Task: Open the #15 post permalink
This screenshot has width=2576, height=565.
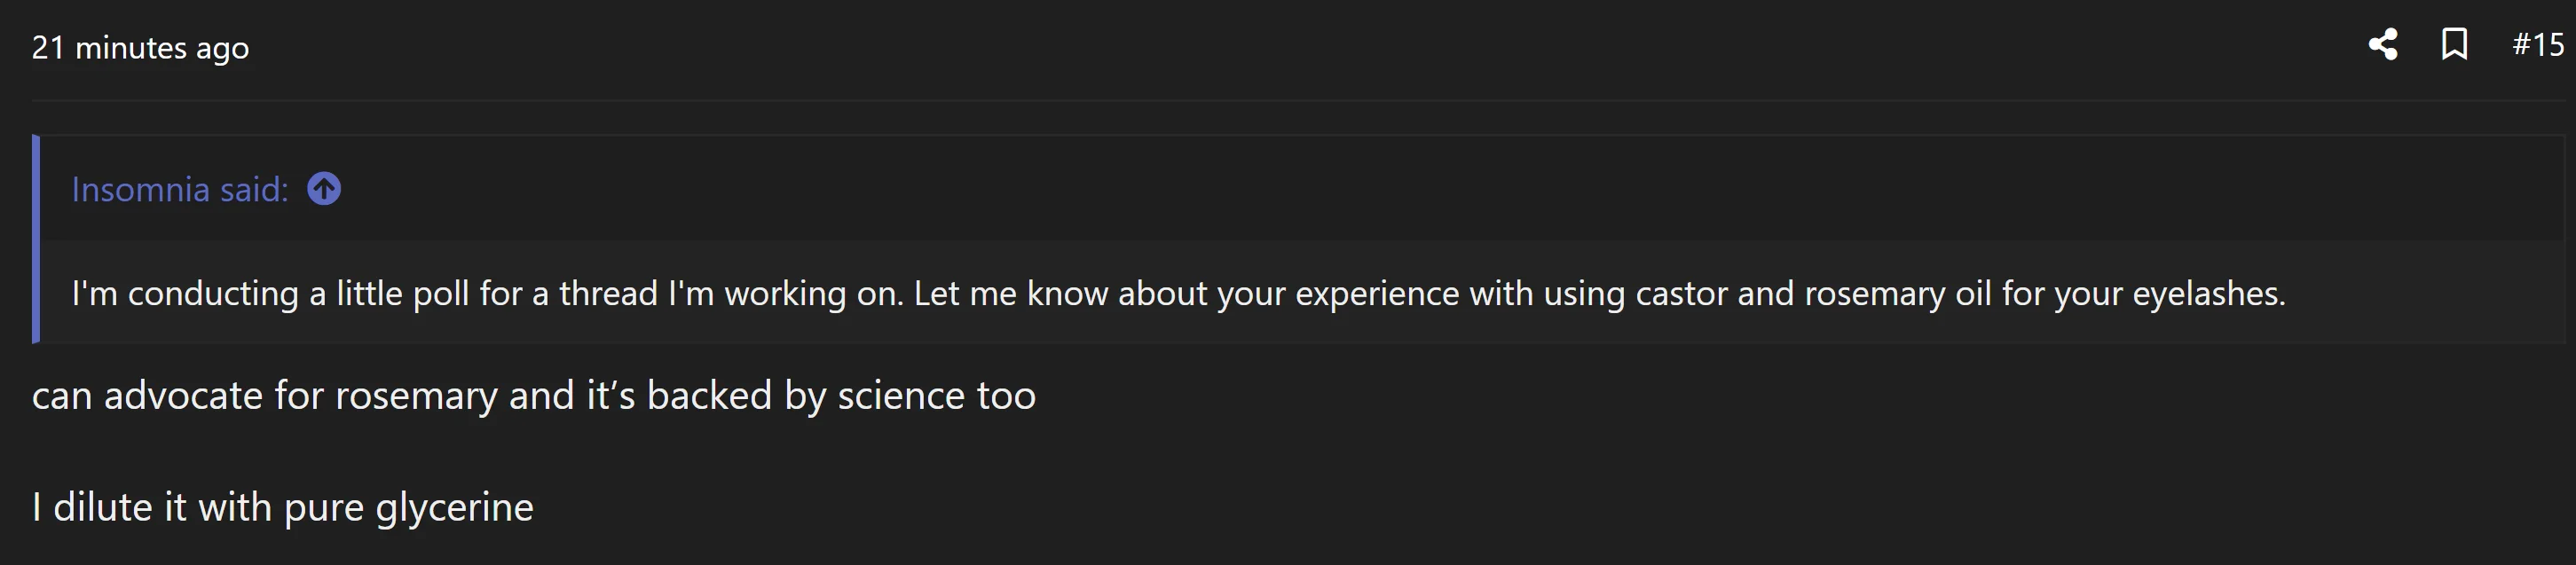Action: click(x=2538, y=45)
